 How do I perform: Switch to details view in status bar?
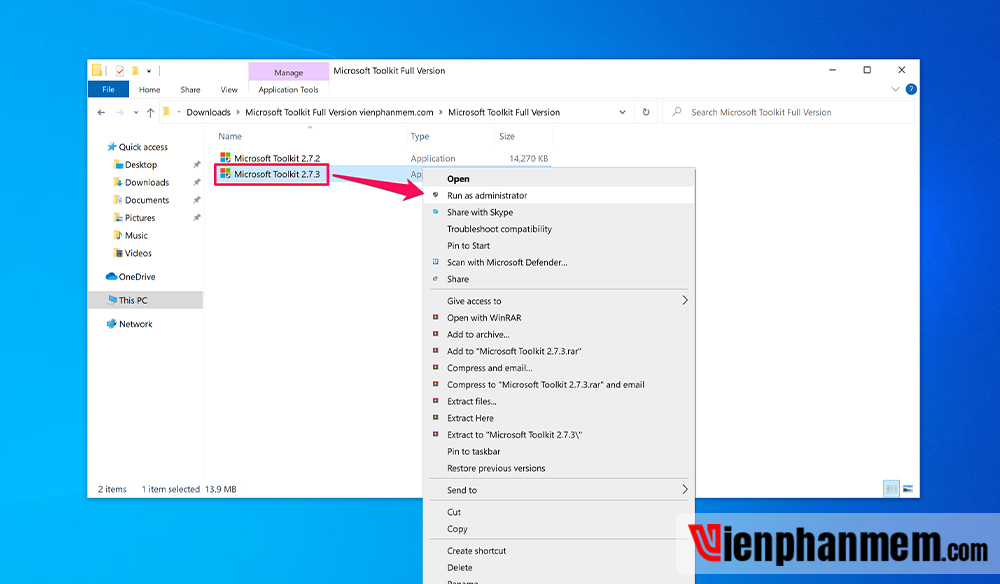891,489
